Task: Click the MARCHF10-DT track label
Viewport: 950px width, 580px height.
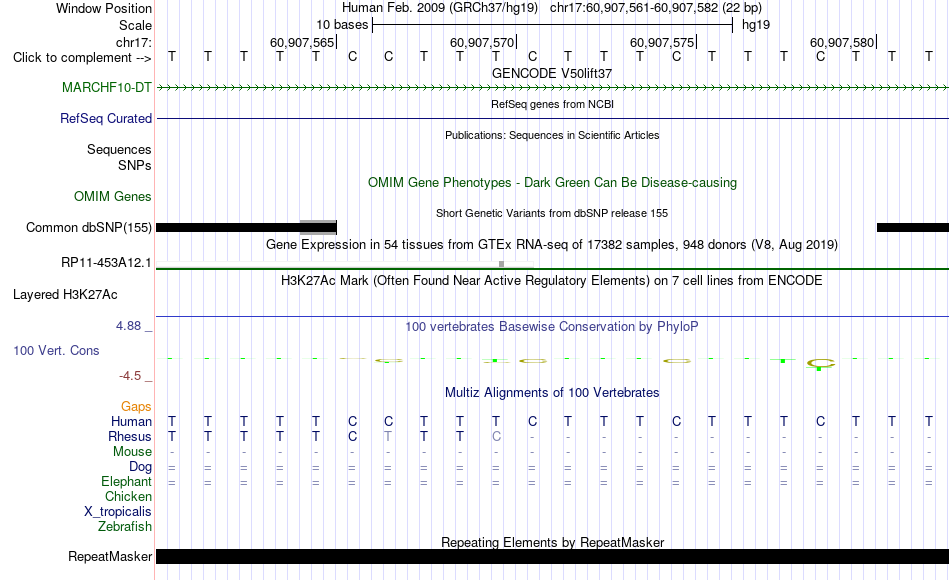Action: 107,88
